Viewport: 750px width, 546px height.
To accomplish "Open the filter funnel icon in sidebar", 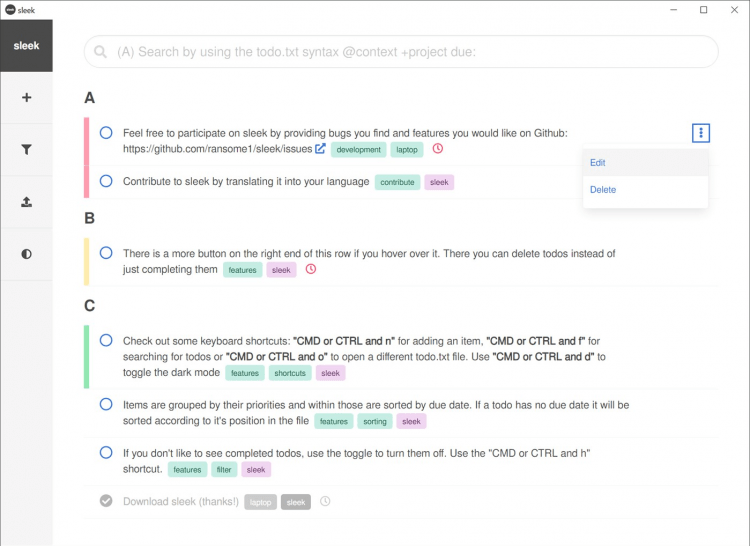I will [26, 150].
